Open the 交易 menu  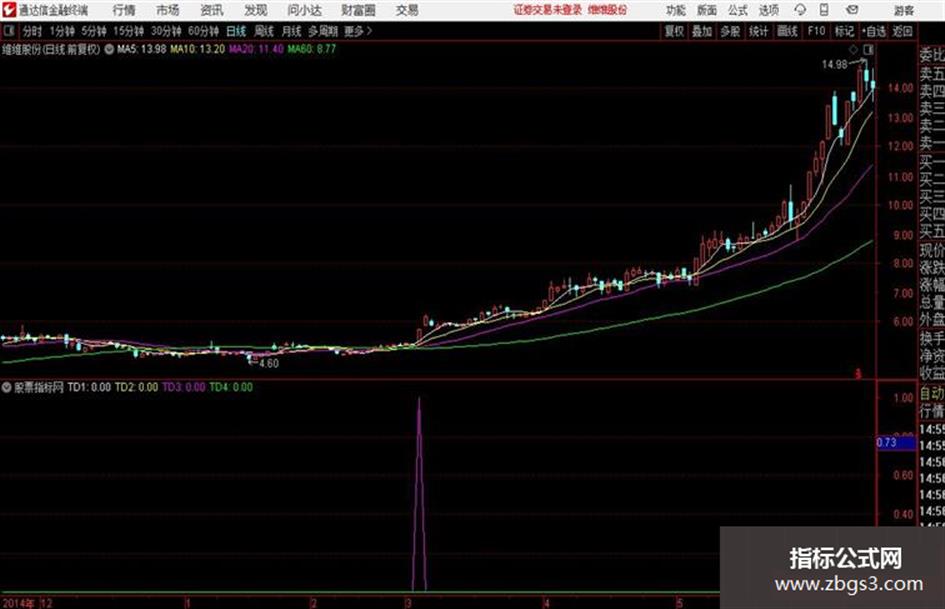point(407,10)
